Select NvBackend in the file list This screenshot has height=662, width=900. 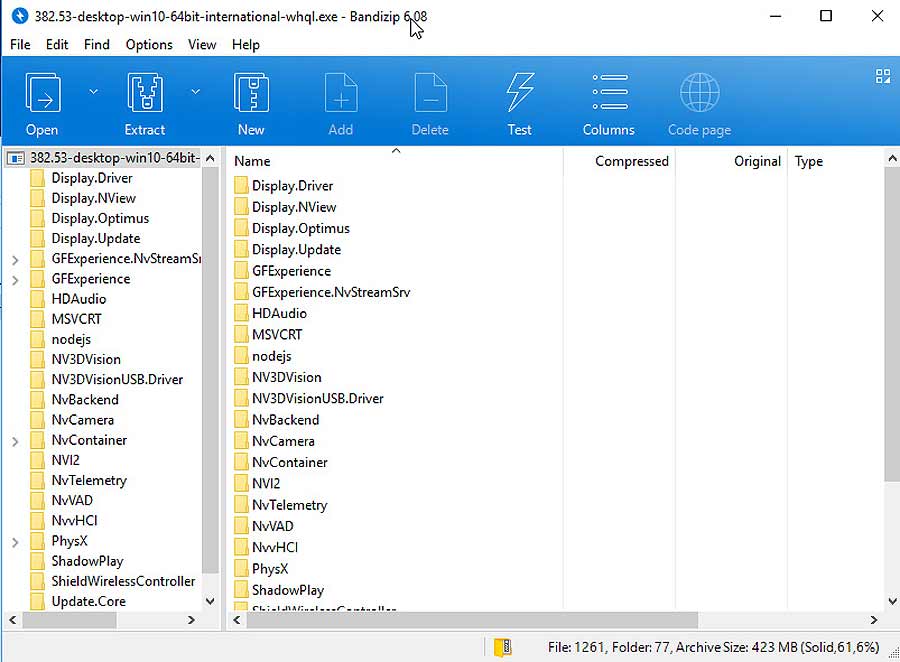point(285,420)
